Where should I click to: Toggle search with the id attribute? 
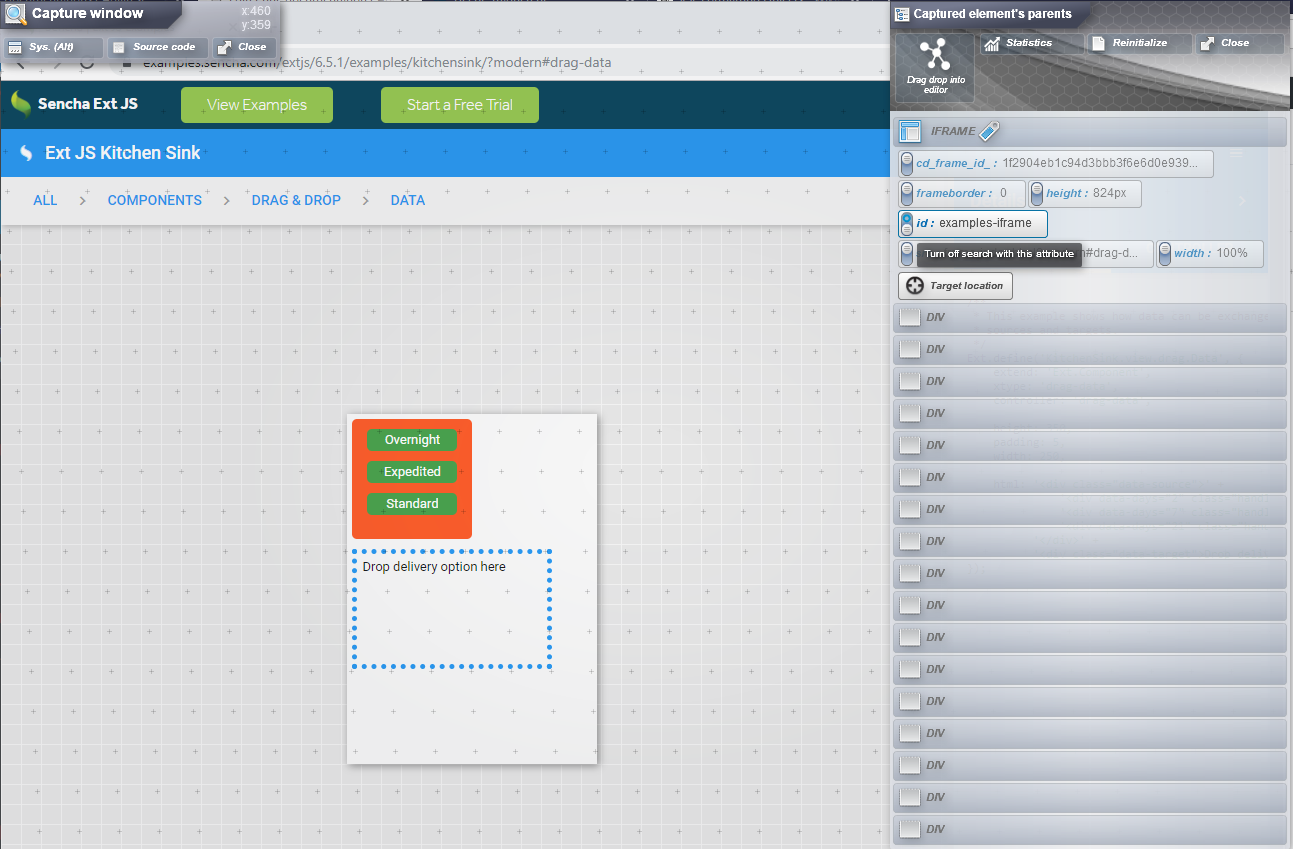[x=906, y=224]
